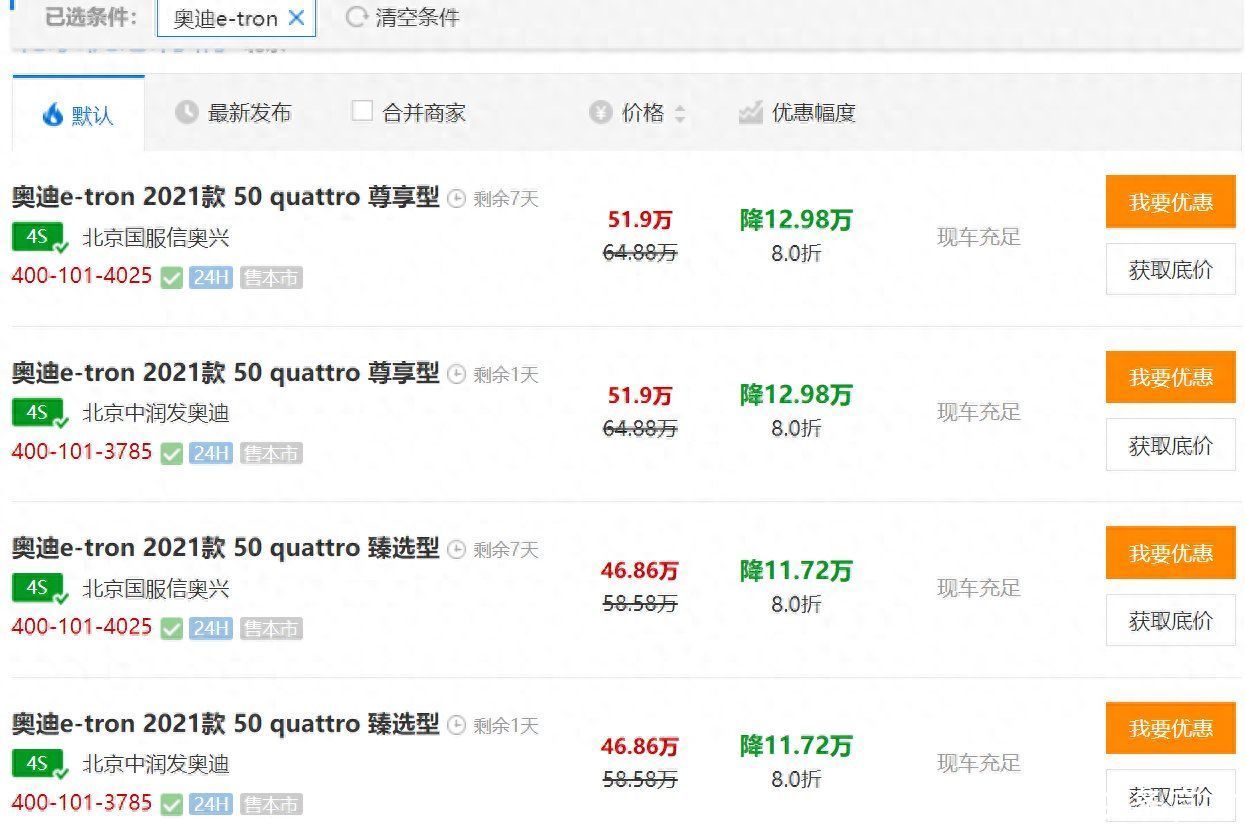Click 我要优惠 for second listing
The width and height of the screenshot is (1245, 828).
coord(1171,377)
